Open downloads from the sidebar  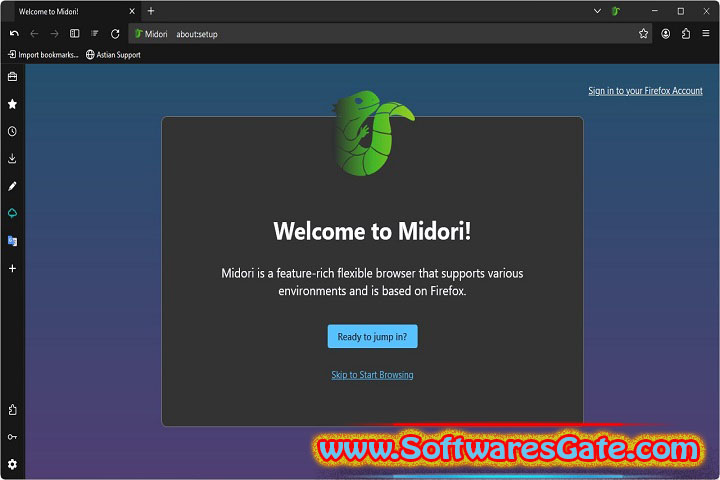coord(12,158)
